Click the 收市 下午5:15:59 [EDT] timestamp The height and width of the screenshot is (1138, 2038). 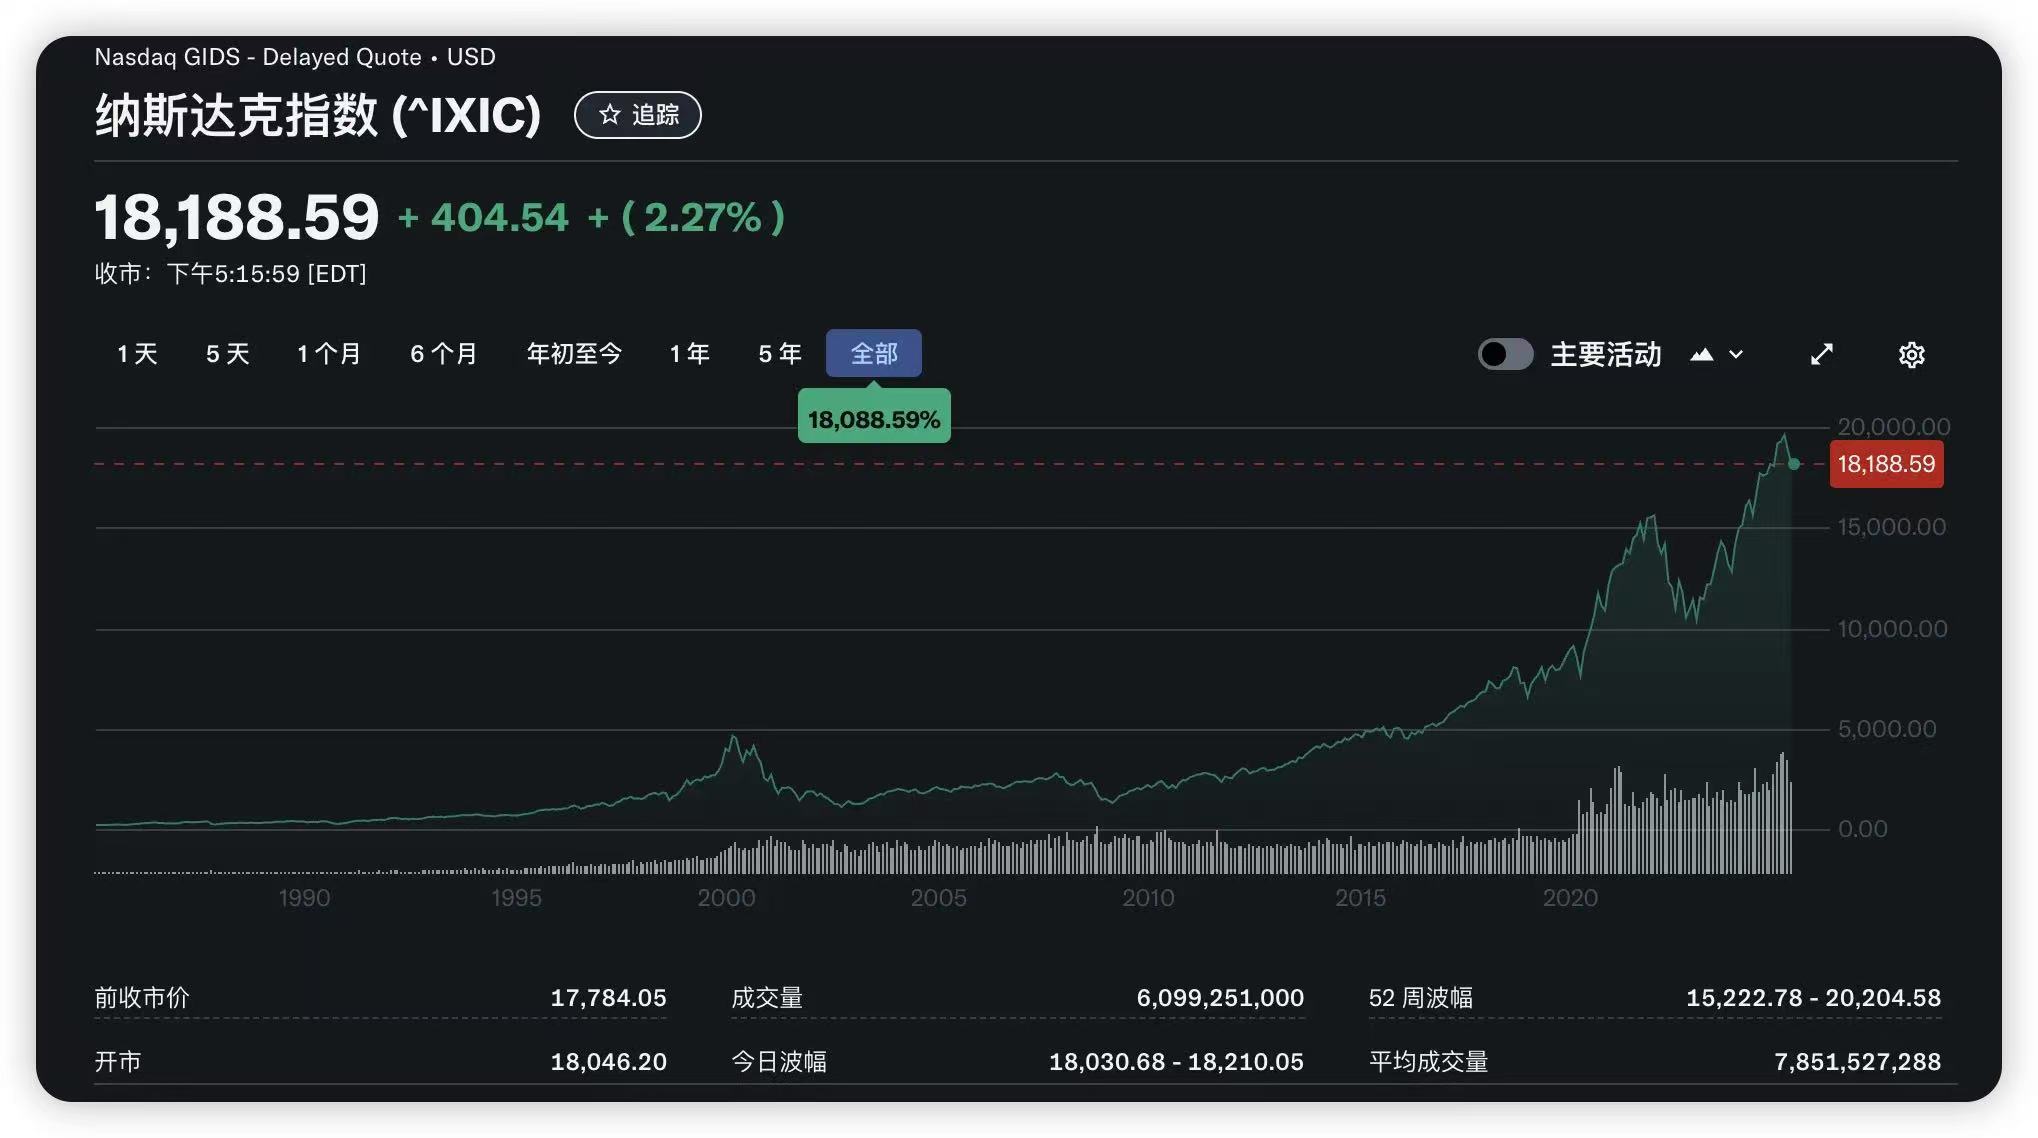[x=230, y=274]
